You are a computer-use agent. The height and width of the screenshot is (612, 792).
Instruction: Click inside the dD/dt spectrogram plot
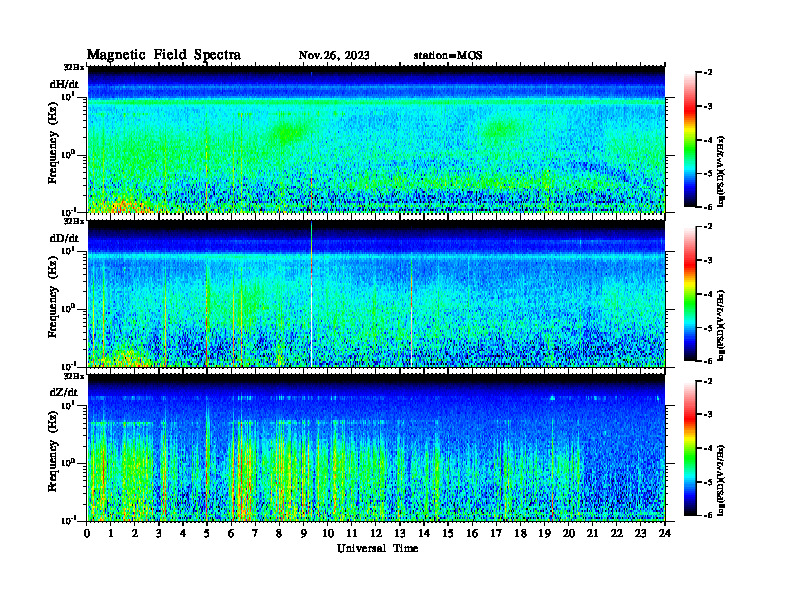376,293
